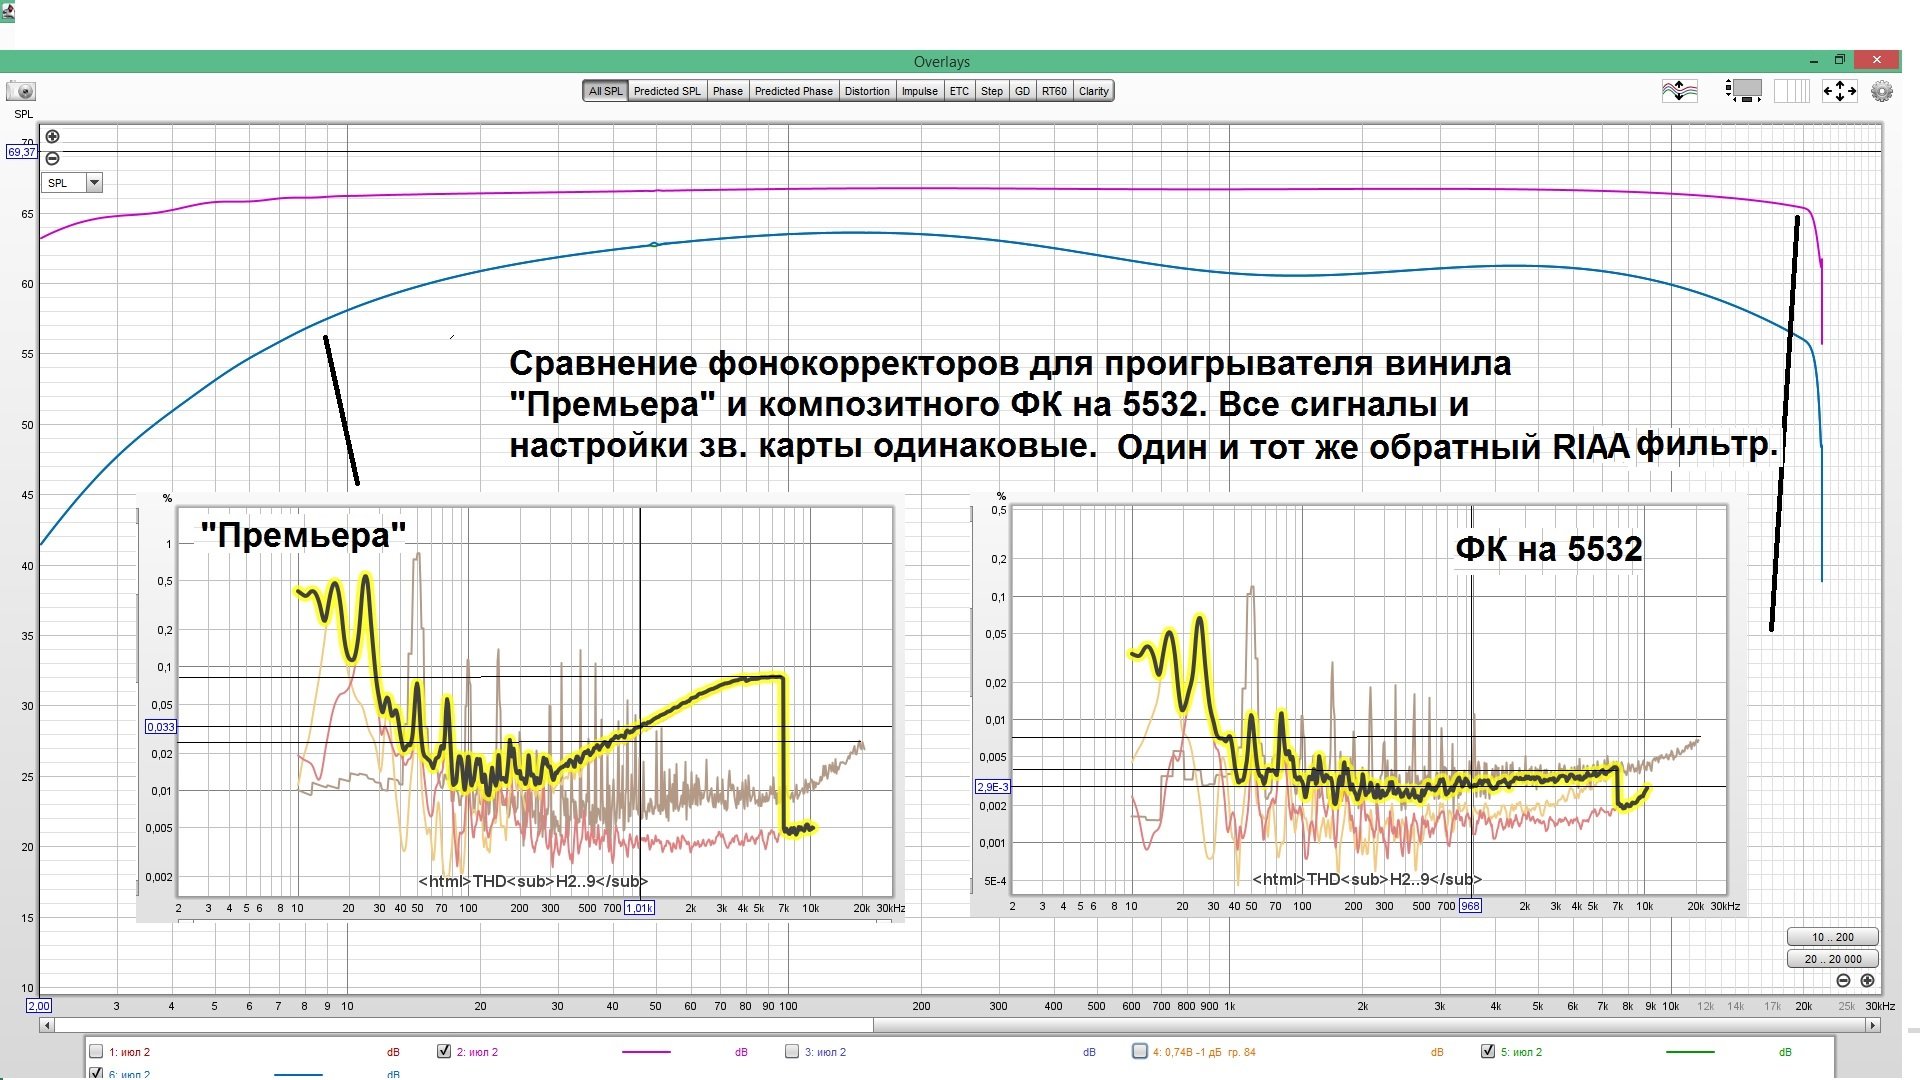Toggle the scrollbars display icon

point(1743,91)
